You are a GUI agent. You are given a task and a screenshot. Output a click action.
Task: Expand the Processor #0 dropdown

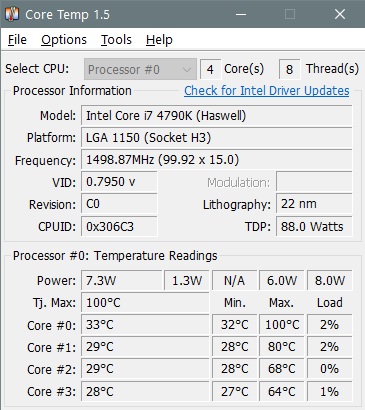[x=140, y=69]
